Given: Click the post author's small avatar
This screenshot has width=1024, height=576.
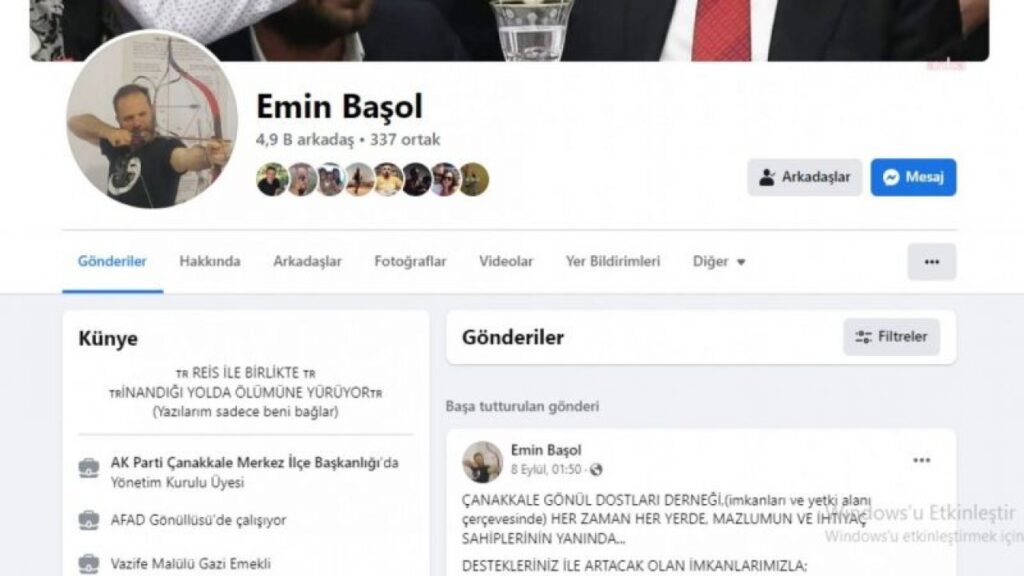Looking at the screenshot, I should click(483, 462).
